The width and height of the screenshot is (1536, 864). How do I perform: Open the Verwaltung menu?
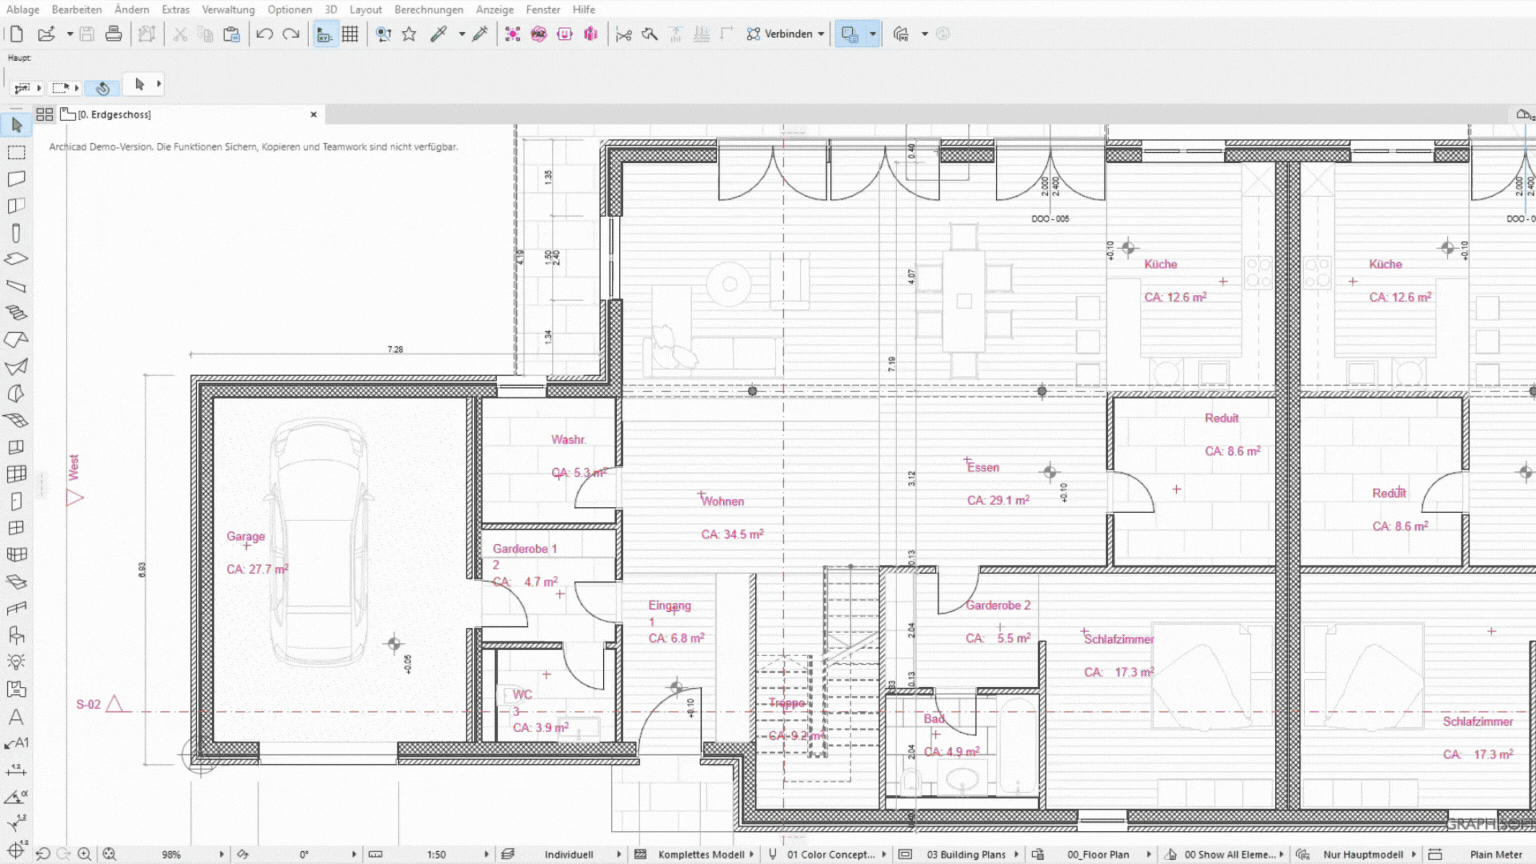(x=228, y=9)
